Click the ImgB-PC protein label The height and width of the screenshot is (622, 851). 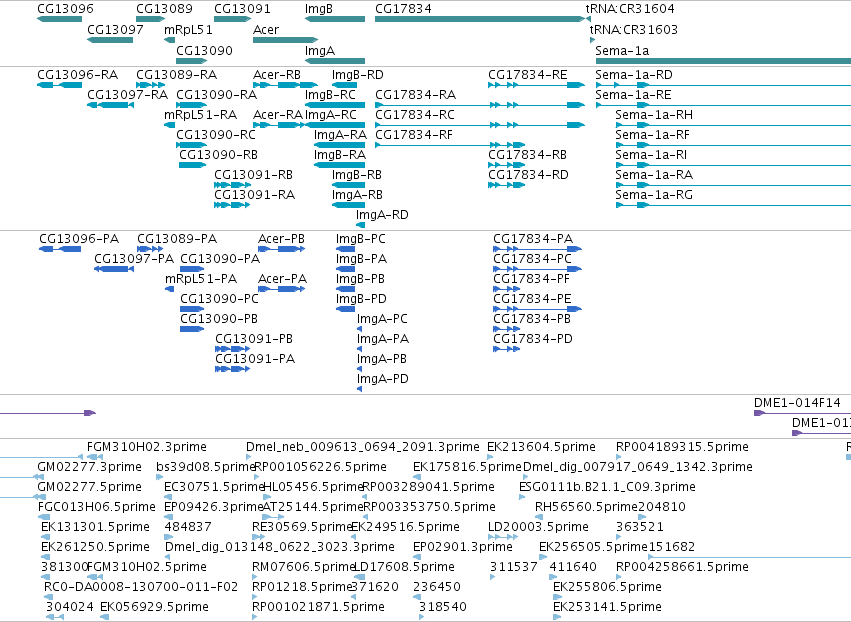360,239
